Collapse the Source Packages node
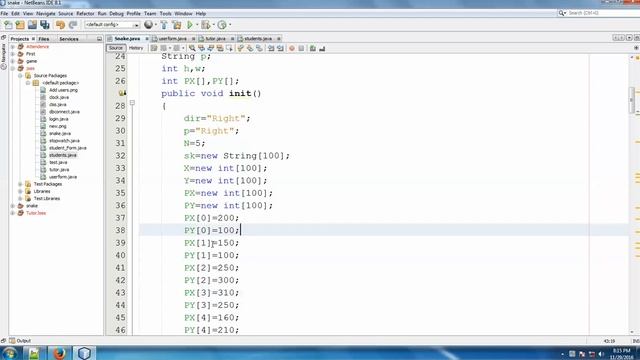Image resolution: width=640 pixels, height=360 pixels. [x=20, y=76]
